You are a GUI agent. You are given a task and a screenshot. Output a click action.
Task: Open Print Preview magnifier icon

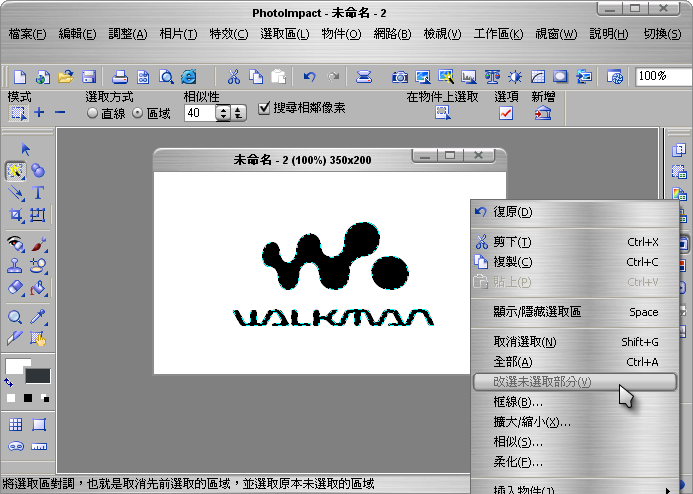pyautogui.click(x=166, y=77)
